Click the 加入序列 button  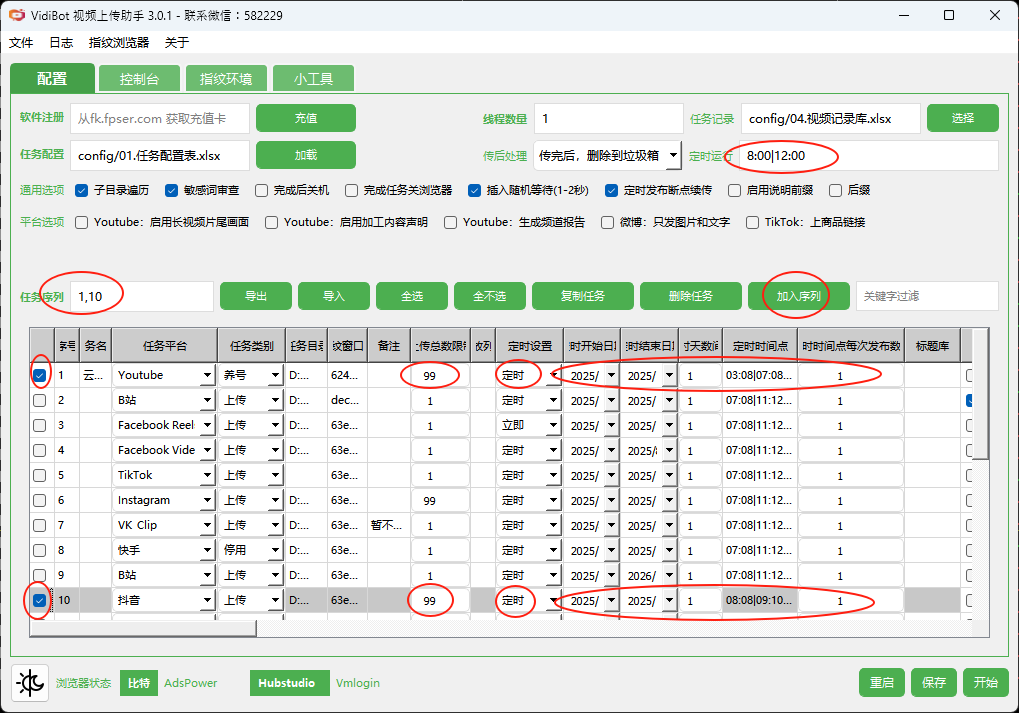(799, 296)
